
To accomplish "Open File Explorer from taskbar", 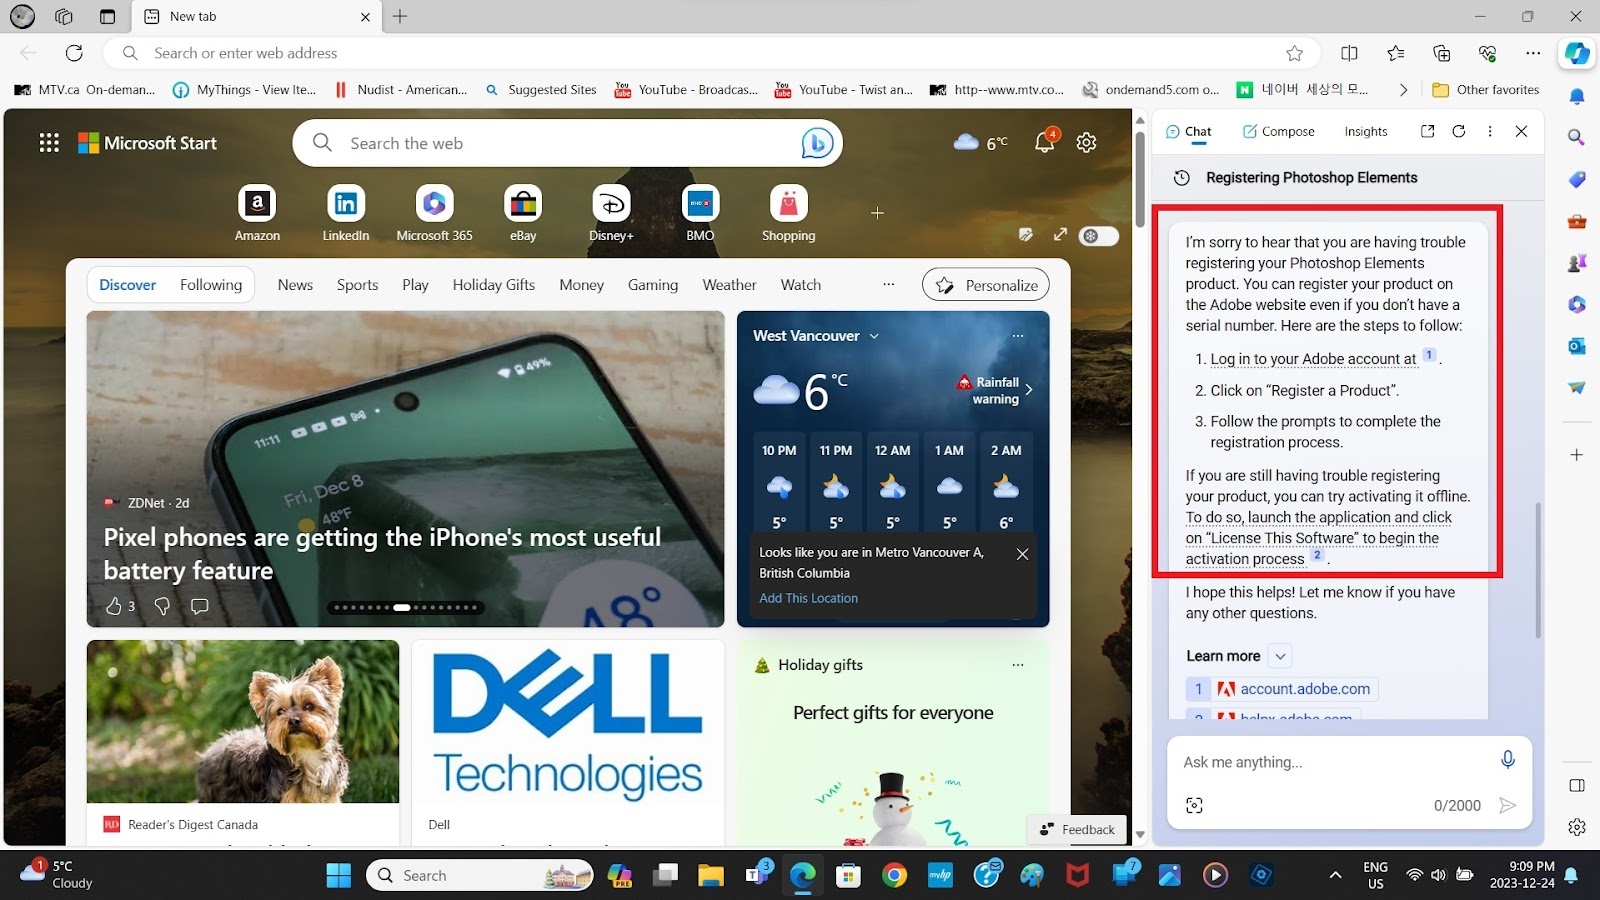I will click(x=711, y=875).
